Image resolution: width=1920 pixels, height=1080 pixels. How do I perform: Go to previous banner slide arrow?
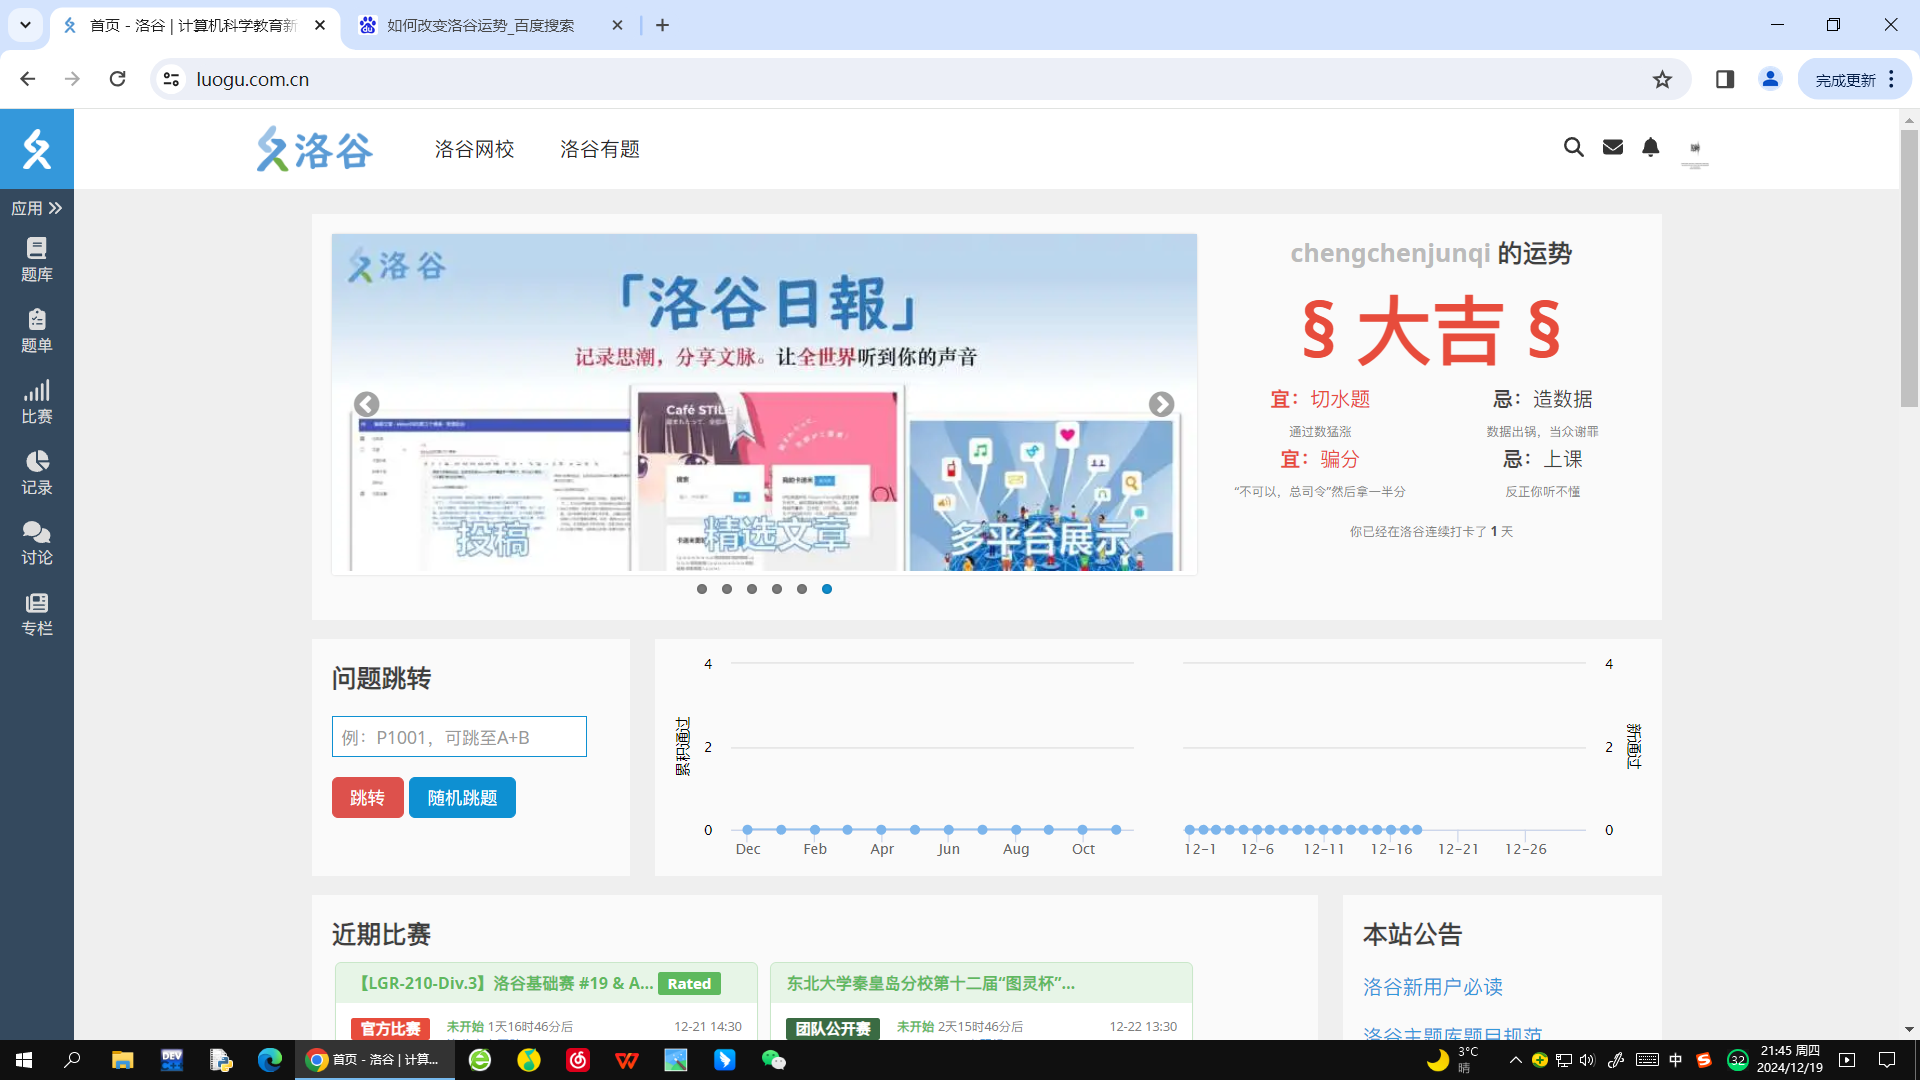[367, 404]
